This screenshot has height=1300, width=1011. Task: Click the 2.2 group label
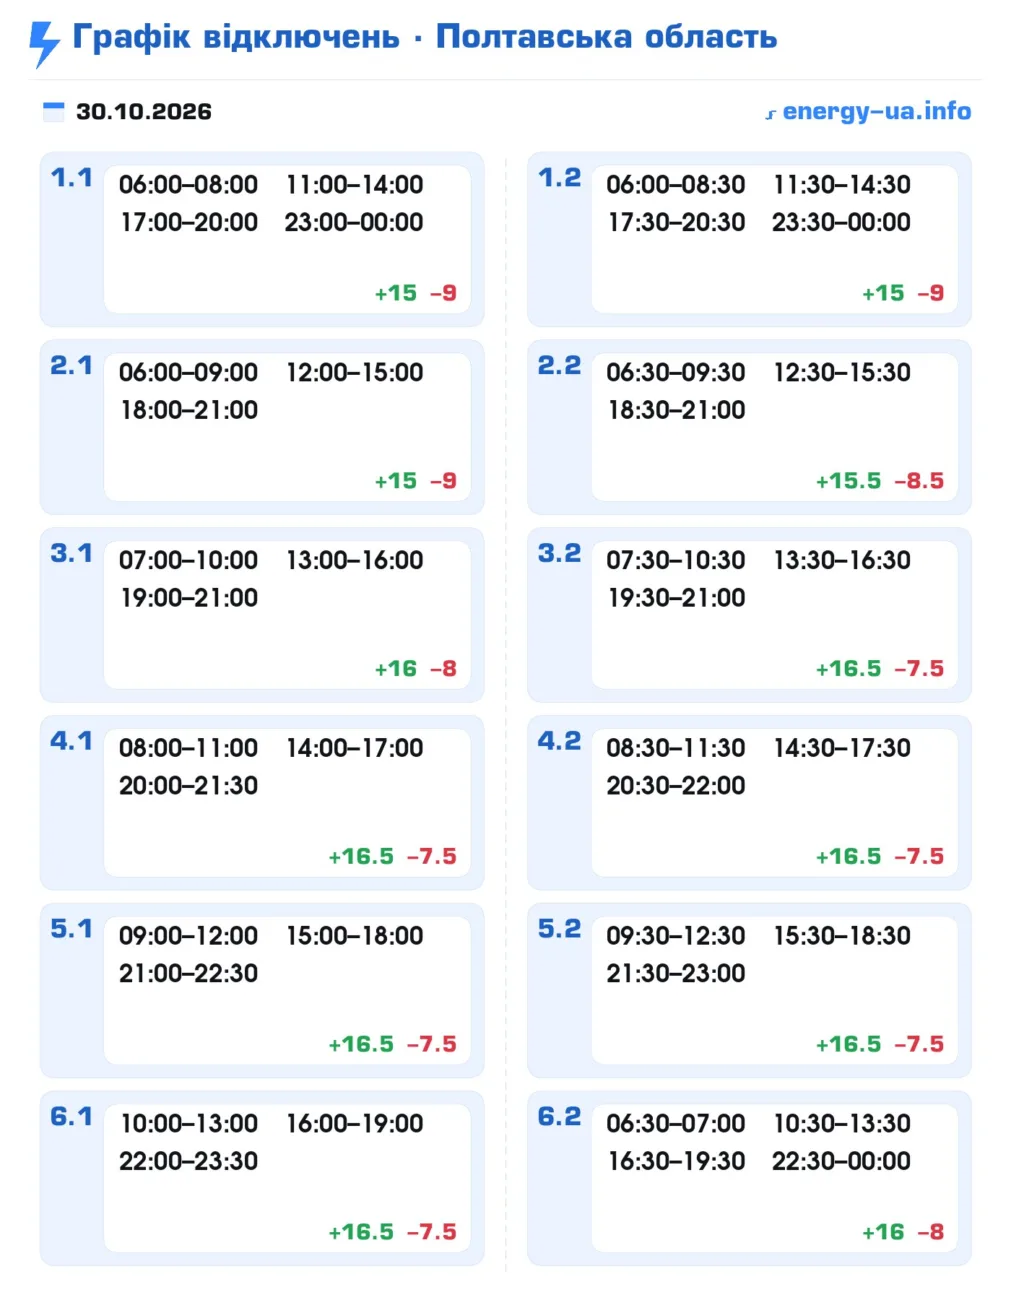(559, 366)
